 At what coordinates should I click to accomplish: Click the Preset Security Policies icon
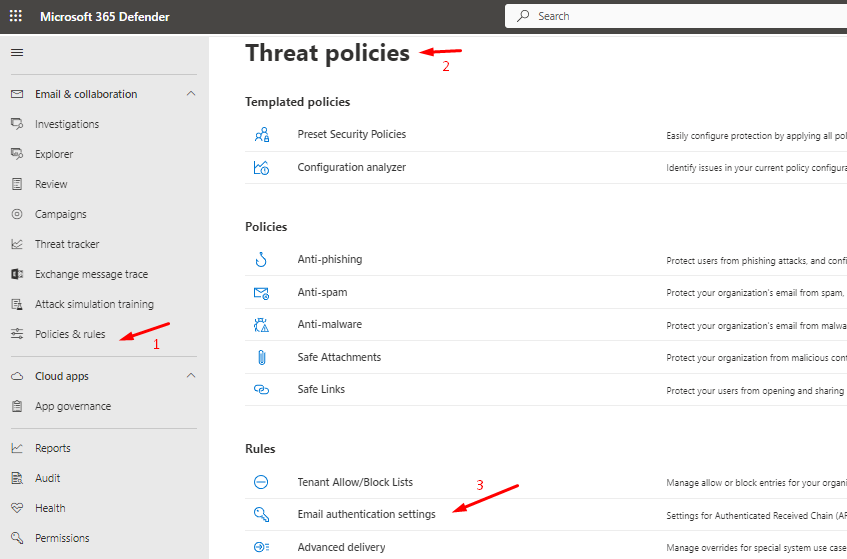[261, 135]
